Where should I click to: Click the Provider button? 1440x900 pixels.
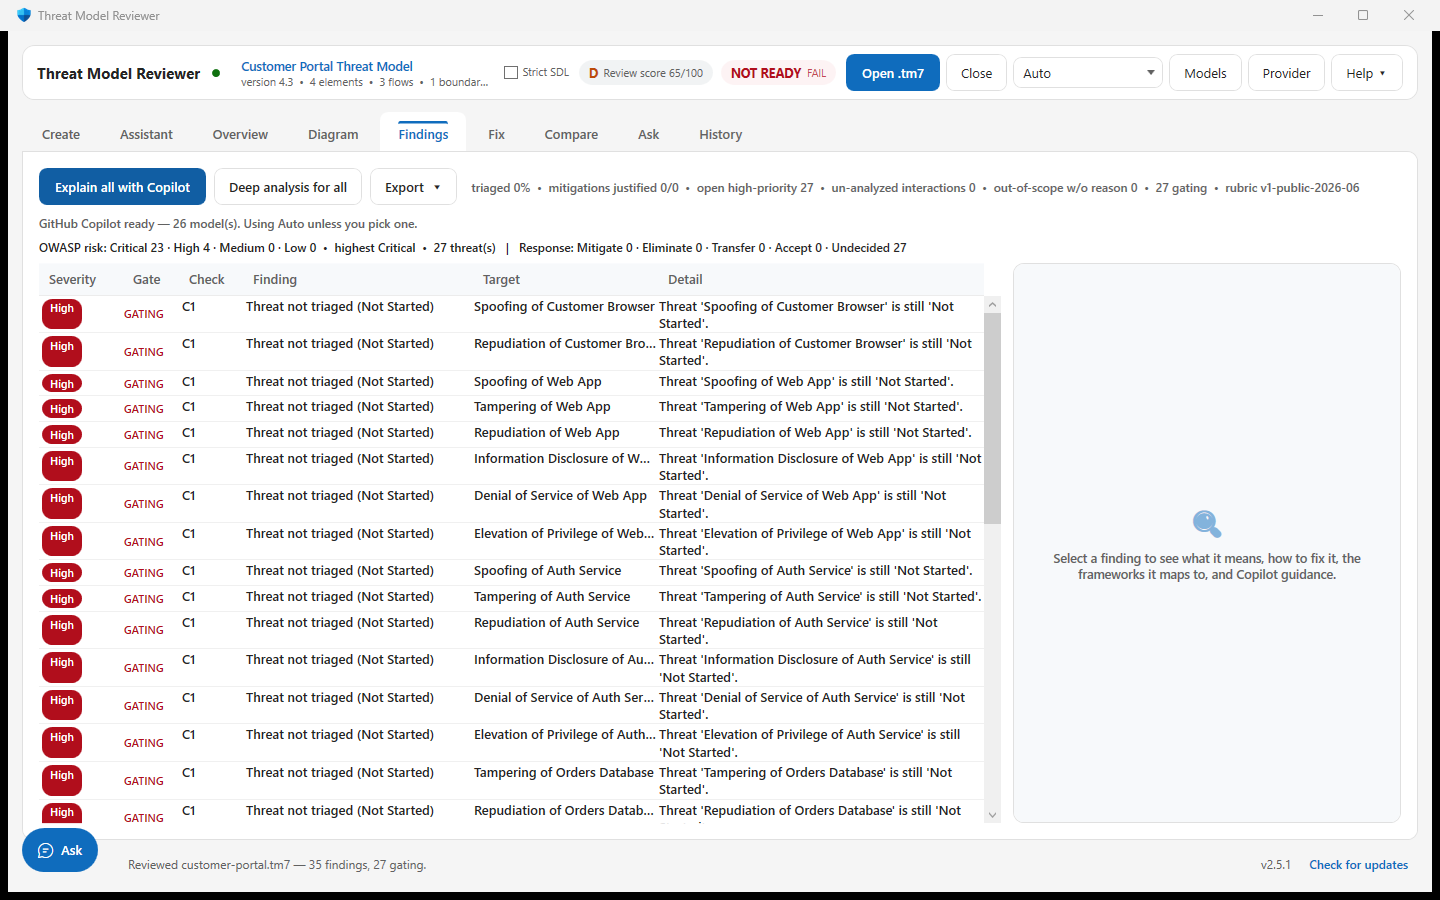tap(1286, 73)
